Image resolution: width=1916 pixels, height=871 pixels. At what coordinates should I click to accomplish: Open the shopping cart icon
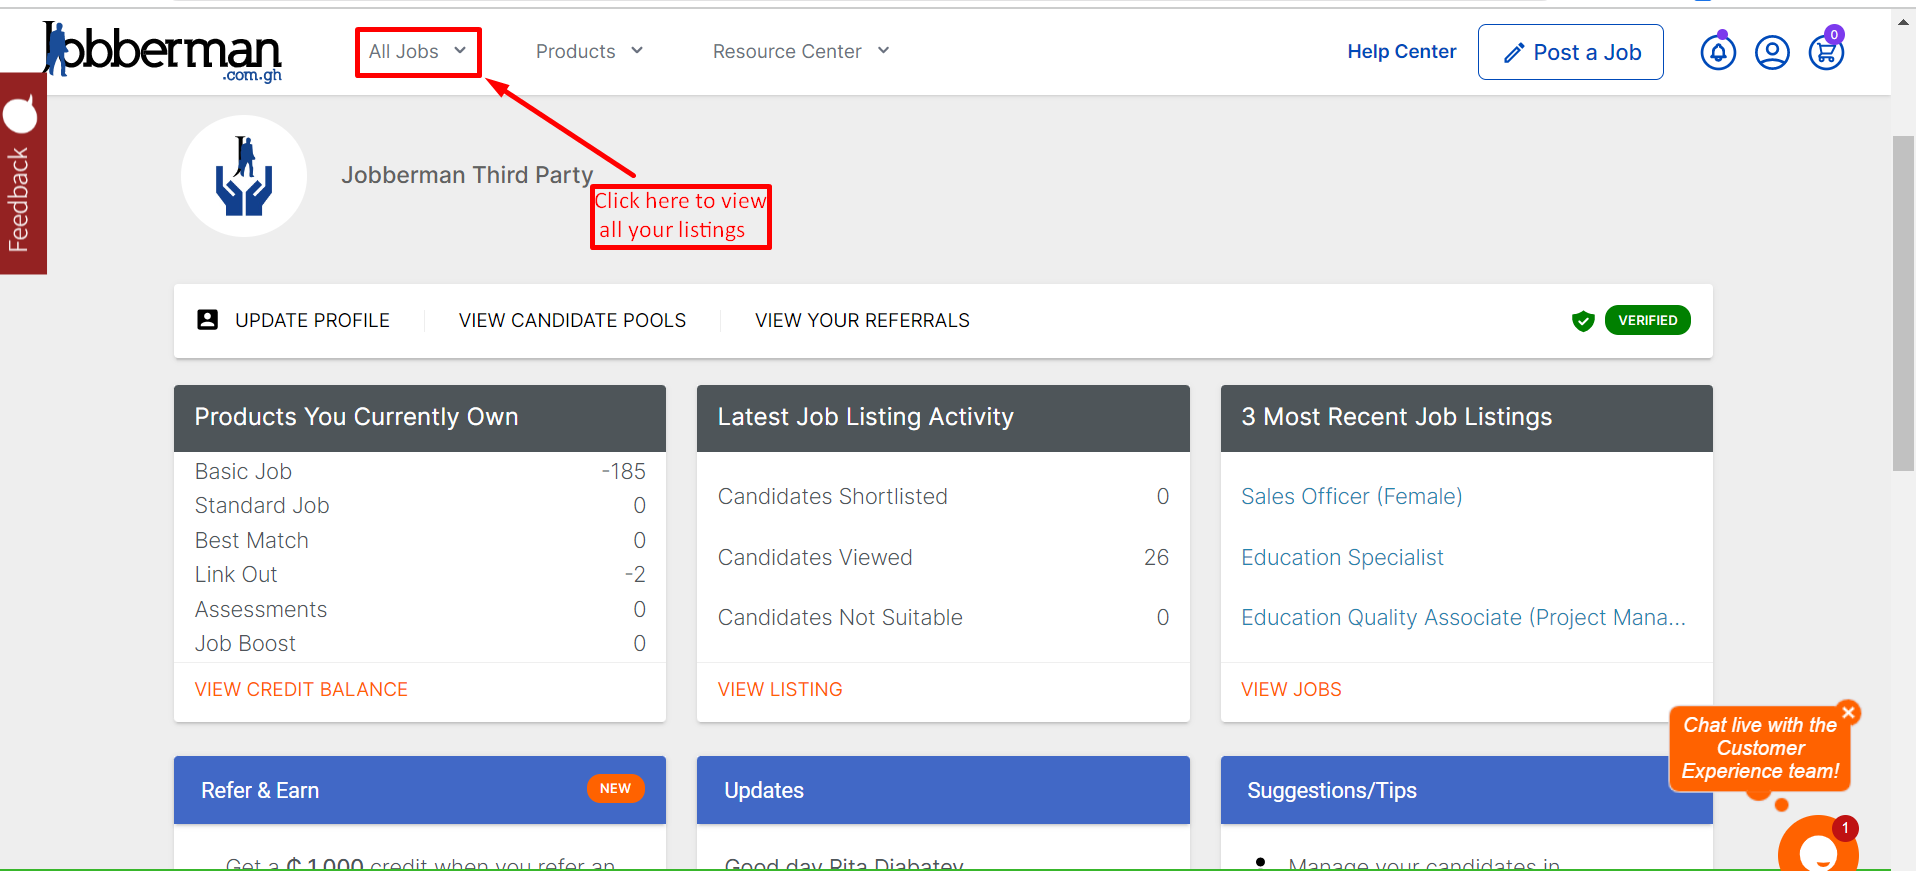coord(1826,52)
